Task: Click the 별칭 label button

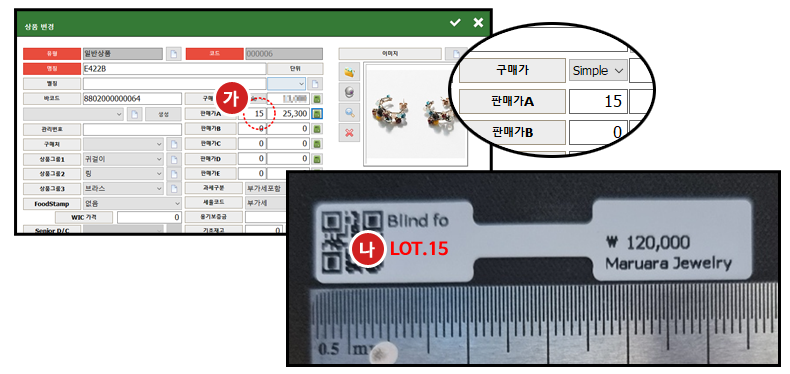Action: (52, 84)
